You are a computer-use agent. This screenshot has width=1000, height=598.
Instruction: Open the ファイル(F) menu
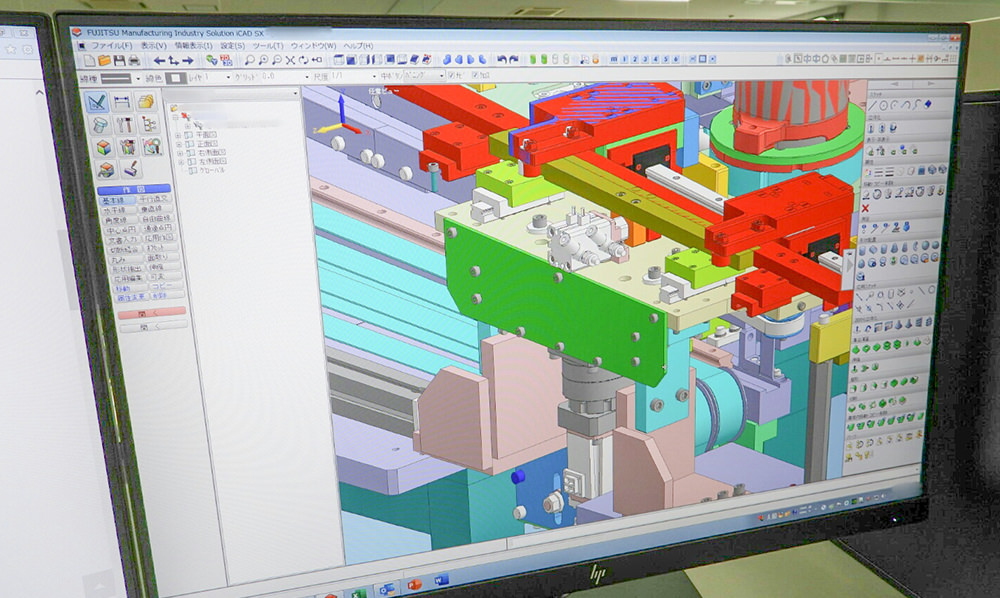pos(112,46)
